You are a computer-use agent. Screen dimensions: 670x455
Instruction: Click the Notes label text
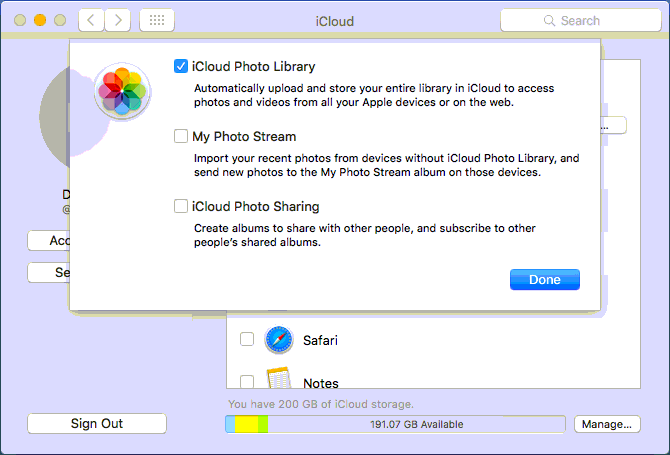pos(321,383)
